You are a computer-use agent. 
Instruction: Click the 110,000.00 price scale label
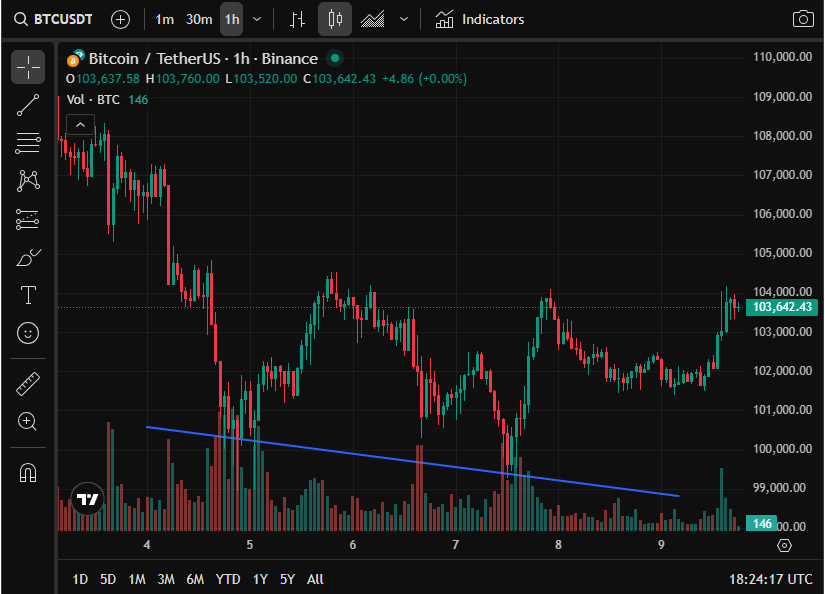coord(782,57)
